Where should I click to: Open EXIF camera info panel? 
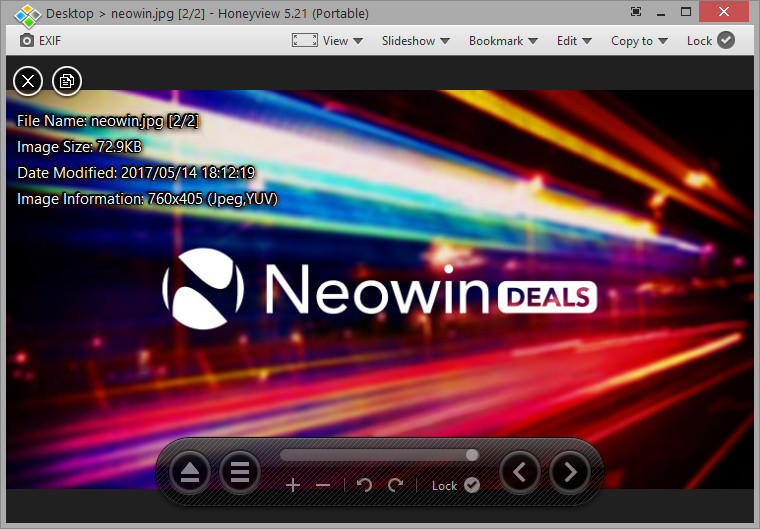pyautogui.click(x=40, y=41)
